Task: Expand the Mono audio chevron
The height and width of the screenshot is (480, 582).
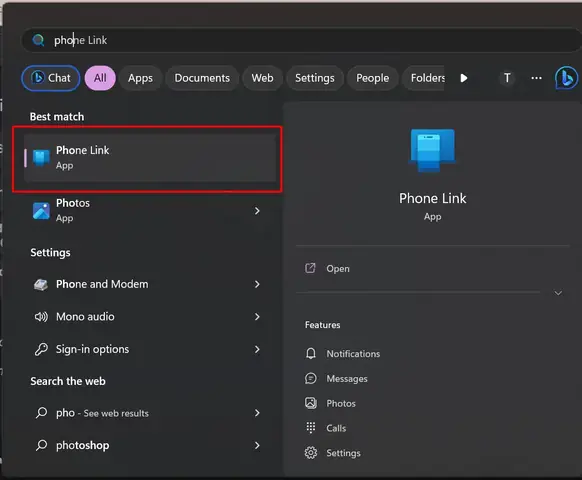Action: 257,317
